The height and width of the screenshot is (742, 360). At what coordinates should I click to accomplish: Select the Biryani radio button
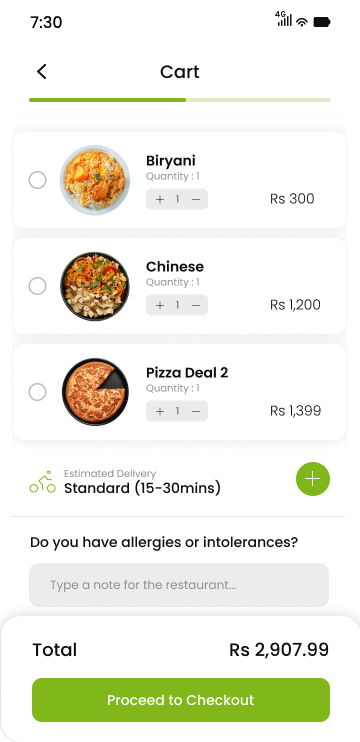coord(37,180)
